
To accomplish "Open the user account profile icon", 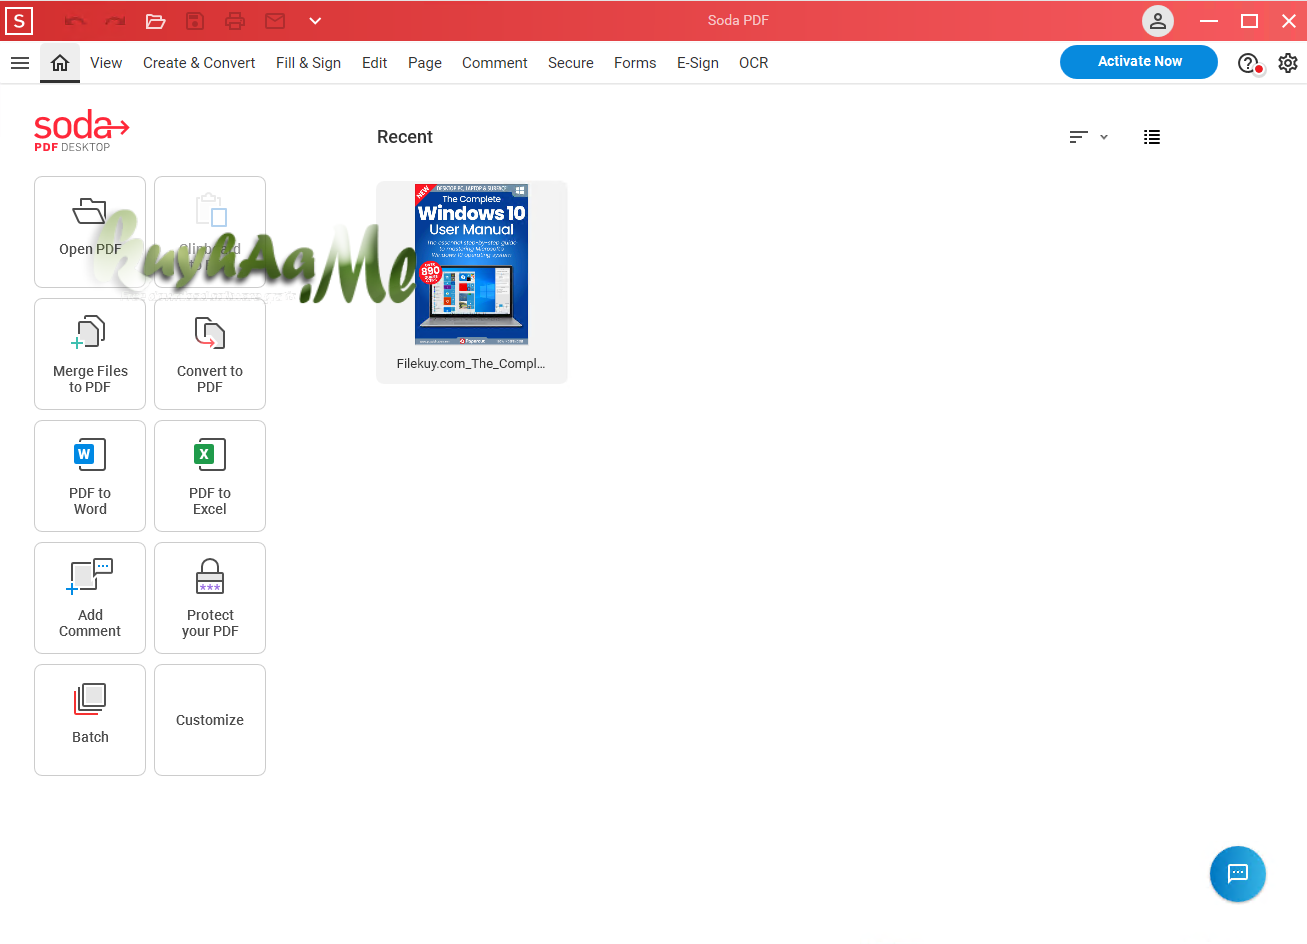I will [1158, 21].
